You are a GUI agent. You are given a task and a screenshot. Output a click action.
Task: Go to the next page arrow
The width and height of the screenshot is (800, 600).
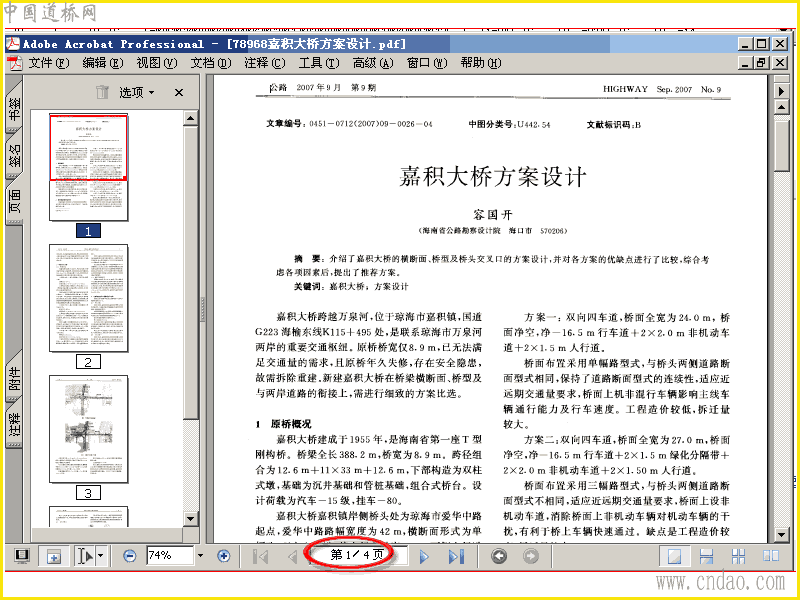[x=424, y=556]
